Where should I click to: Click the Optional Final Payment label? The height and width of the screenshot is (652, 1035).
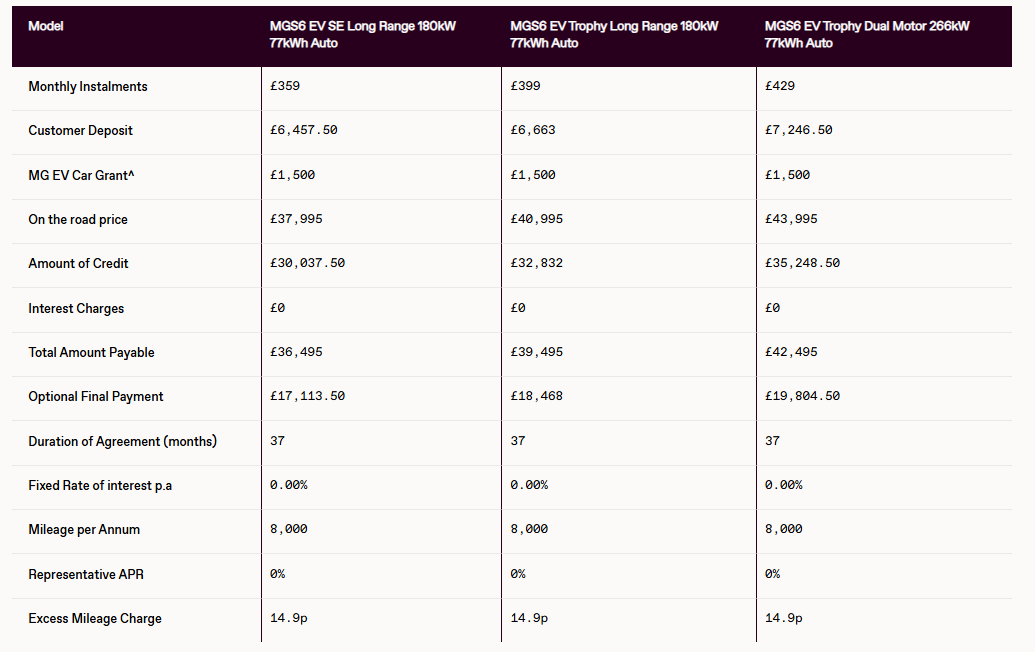click(96, 397)
